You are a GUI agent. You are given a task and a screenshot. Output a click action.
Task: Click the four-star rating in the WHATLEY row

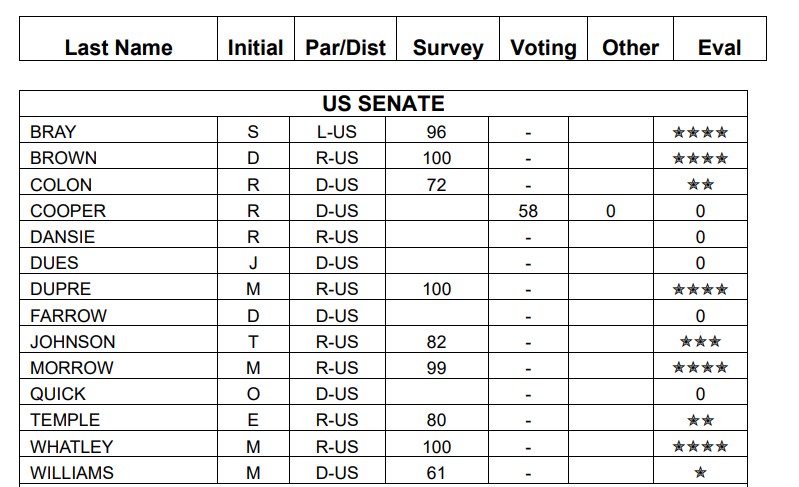click(700, 447)
